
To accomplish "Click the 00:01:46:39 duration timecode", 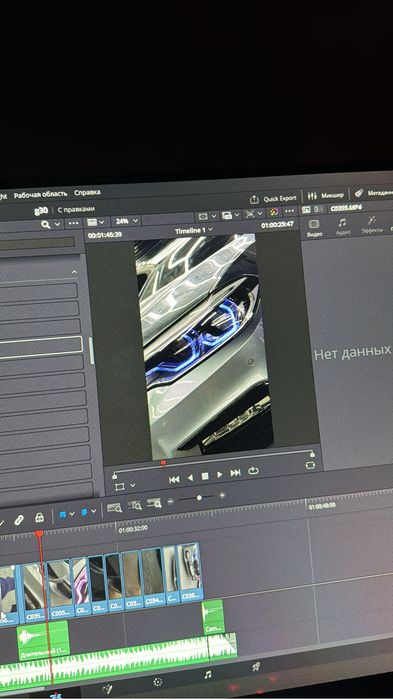I will [x=105, y=235].
